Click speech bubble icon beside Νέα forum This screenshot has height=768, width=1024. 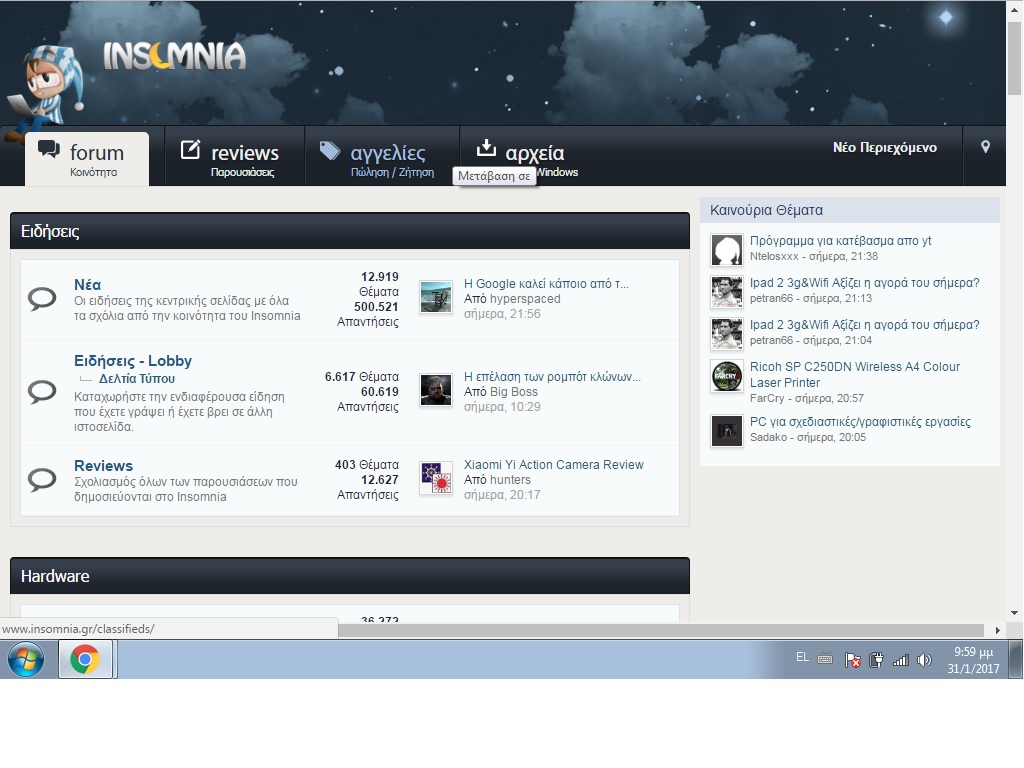click(42, 298)
